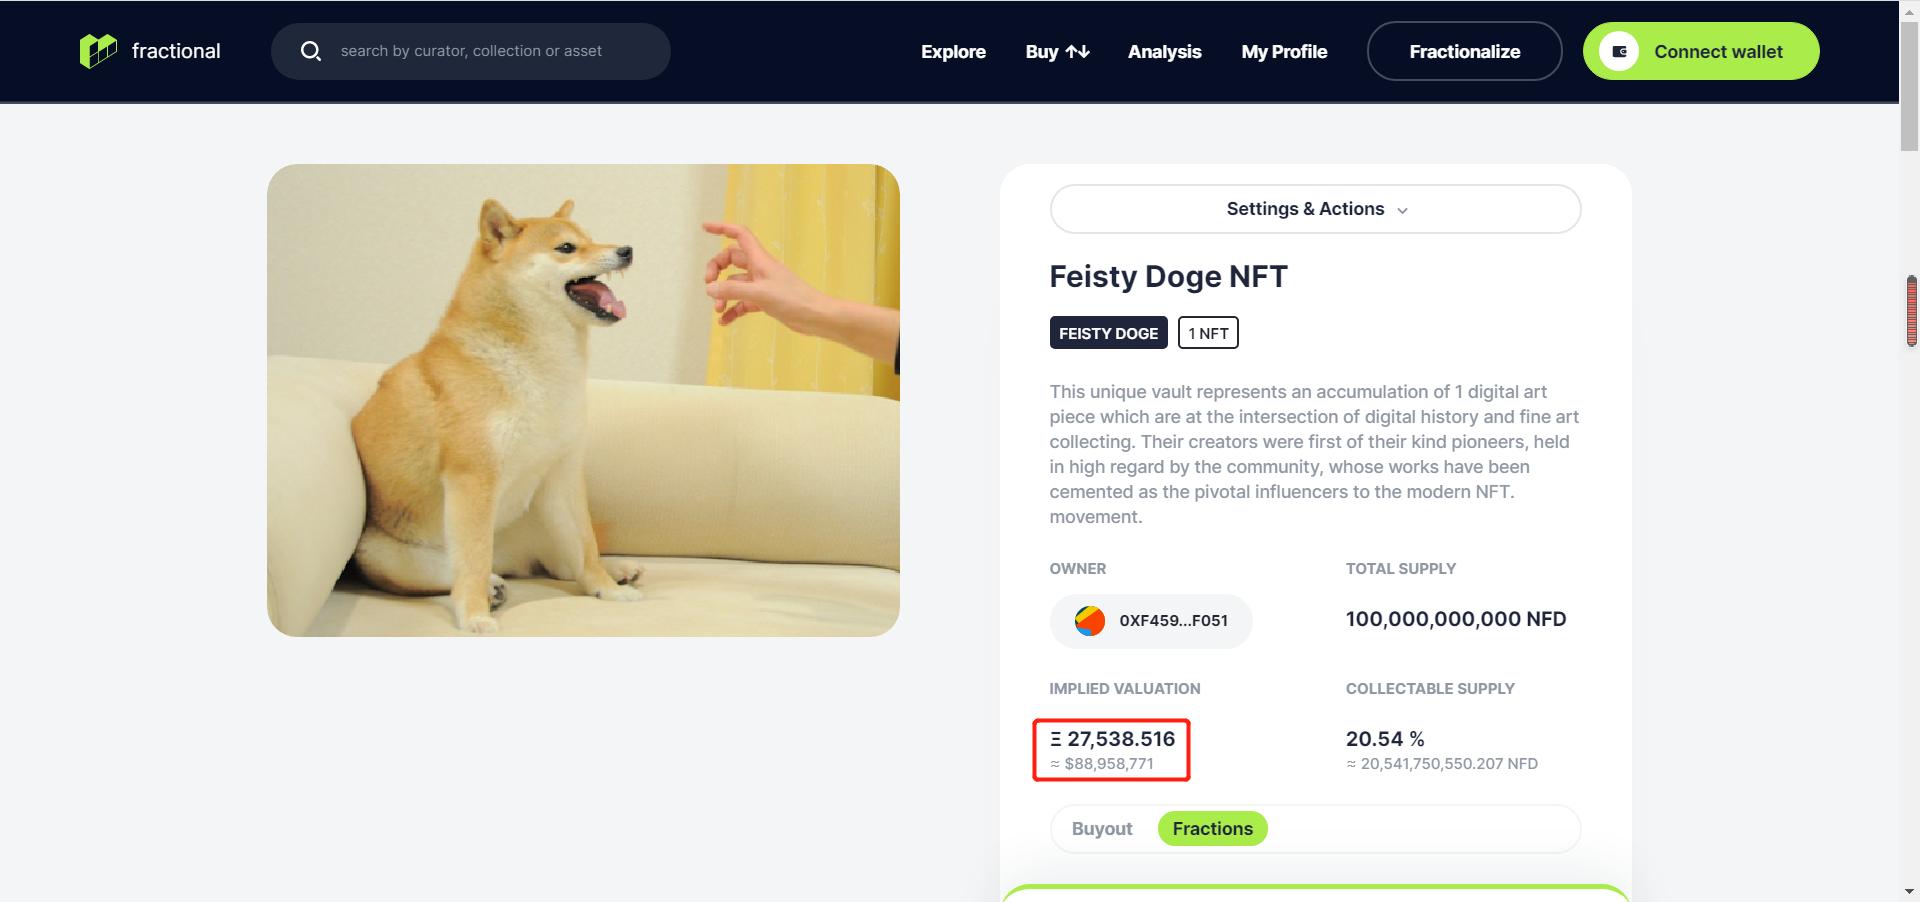Click the Feisty Doge image
Image resolution: width=1920 pixels, height=902 pixels.
tap(583, 400)
